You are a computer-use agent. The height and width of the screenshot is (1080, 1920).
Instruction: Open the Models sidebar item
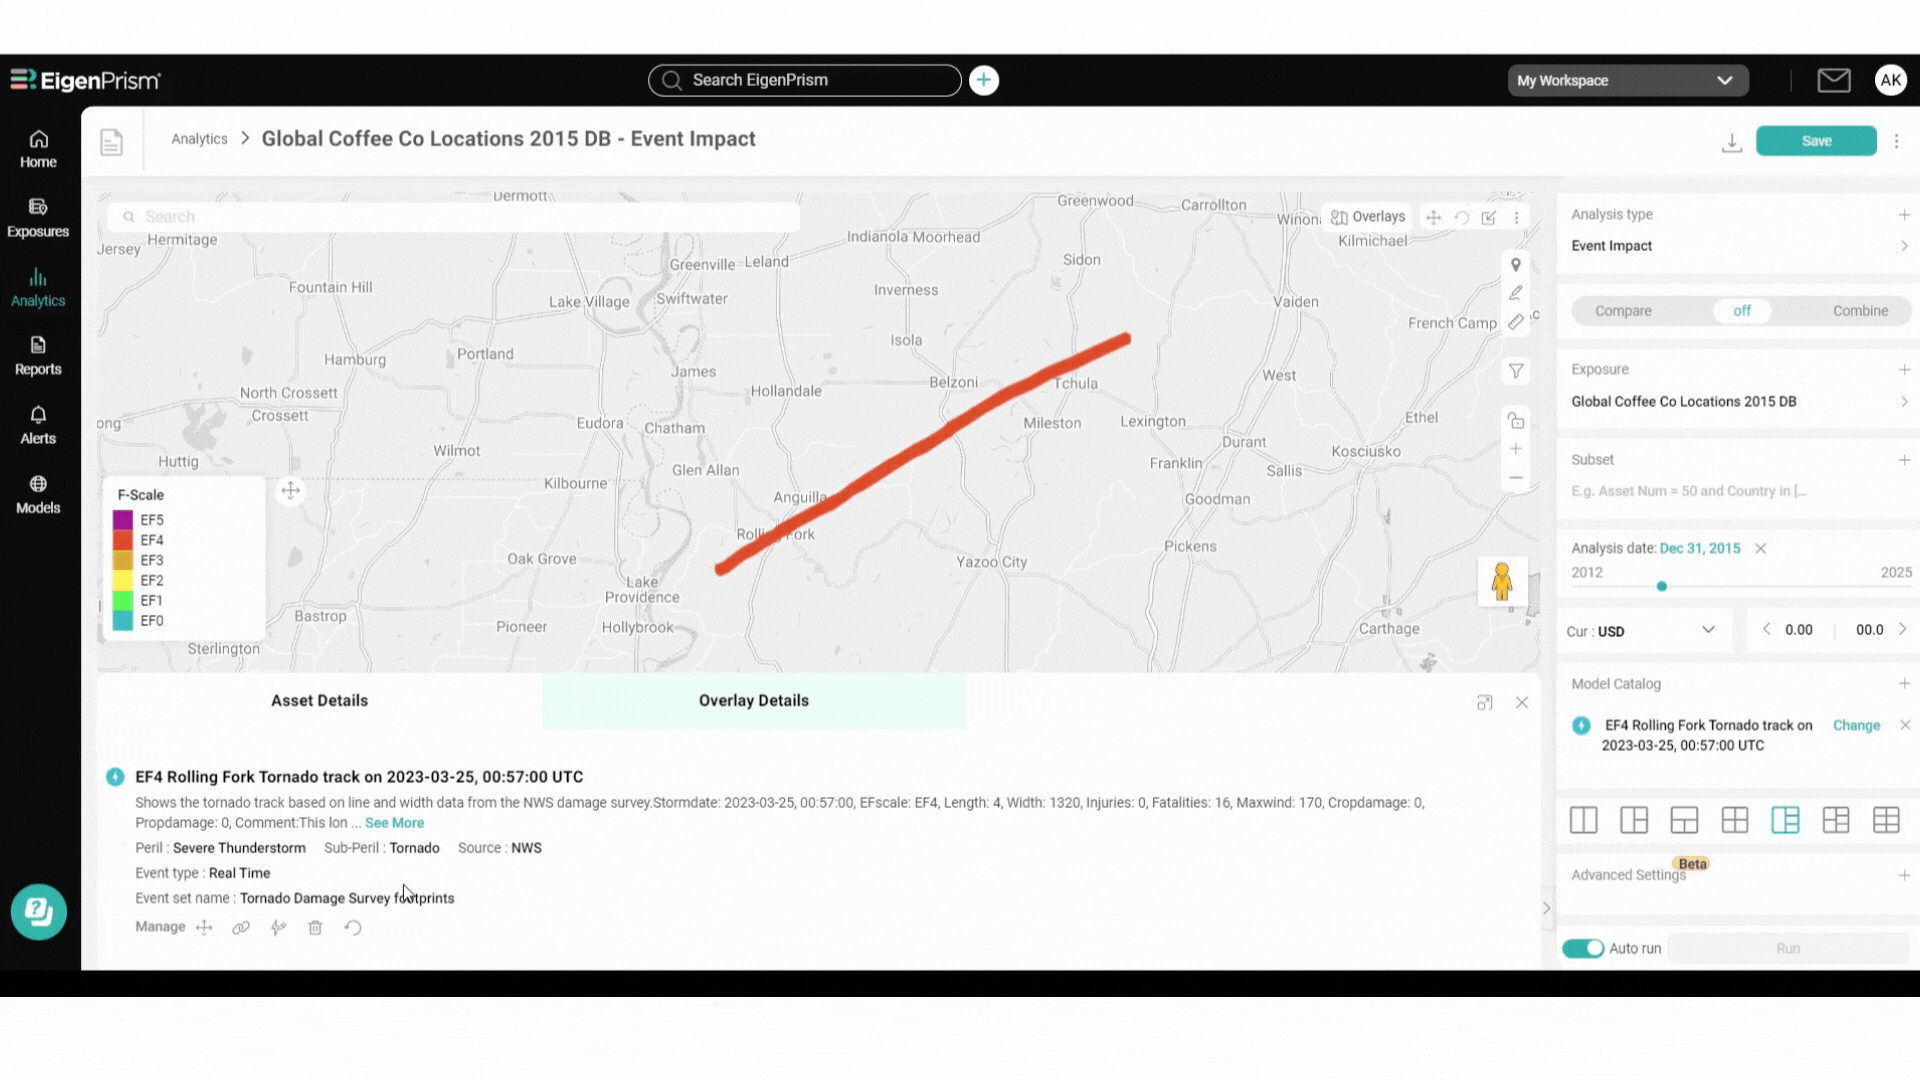[x=38, y=494]
